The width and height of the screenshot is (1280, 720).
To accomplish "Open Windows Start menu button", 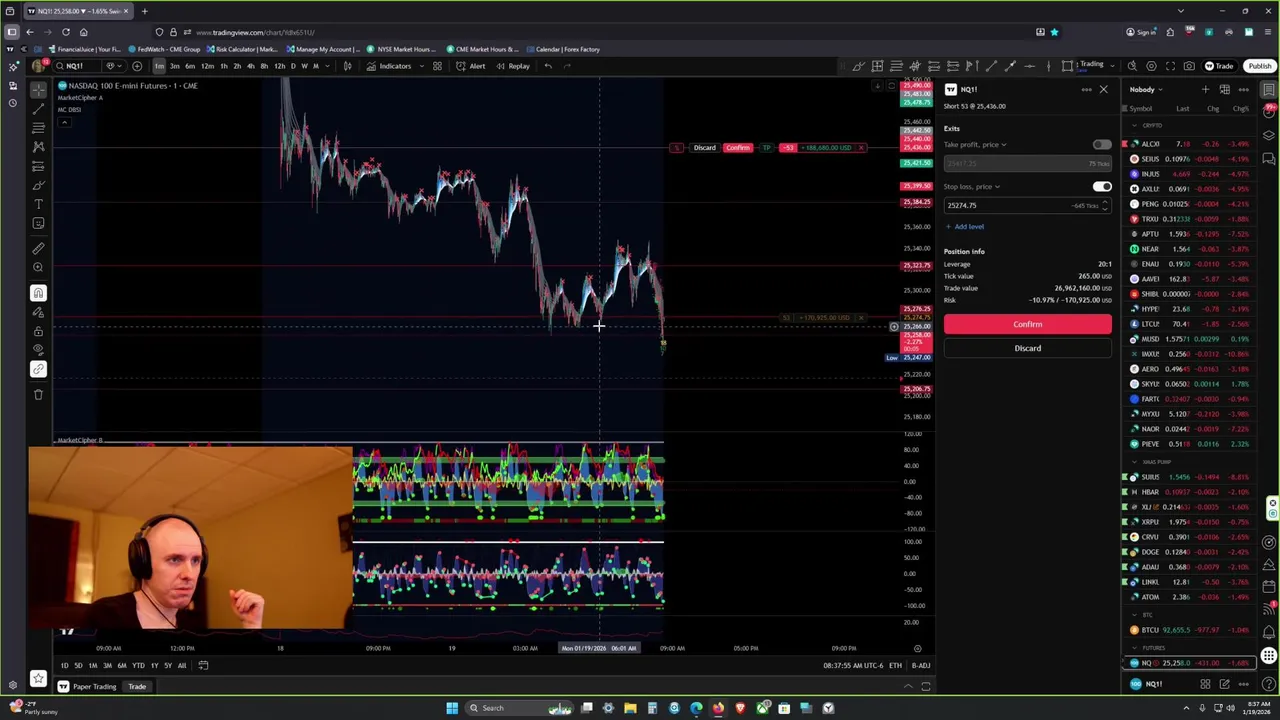I will (452, 708).
